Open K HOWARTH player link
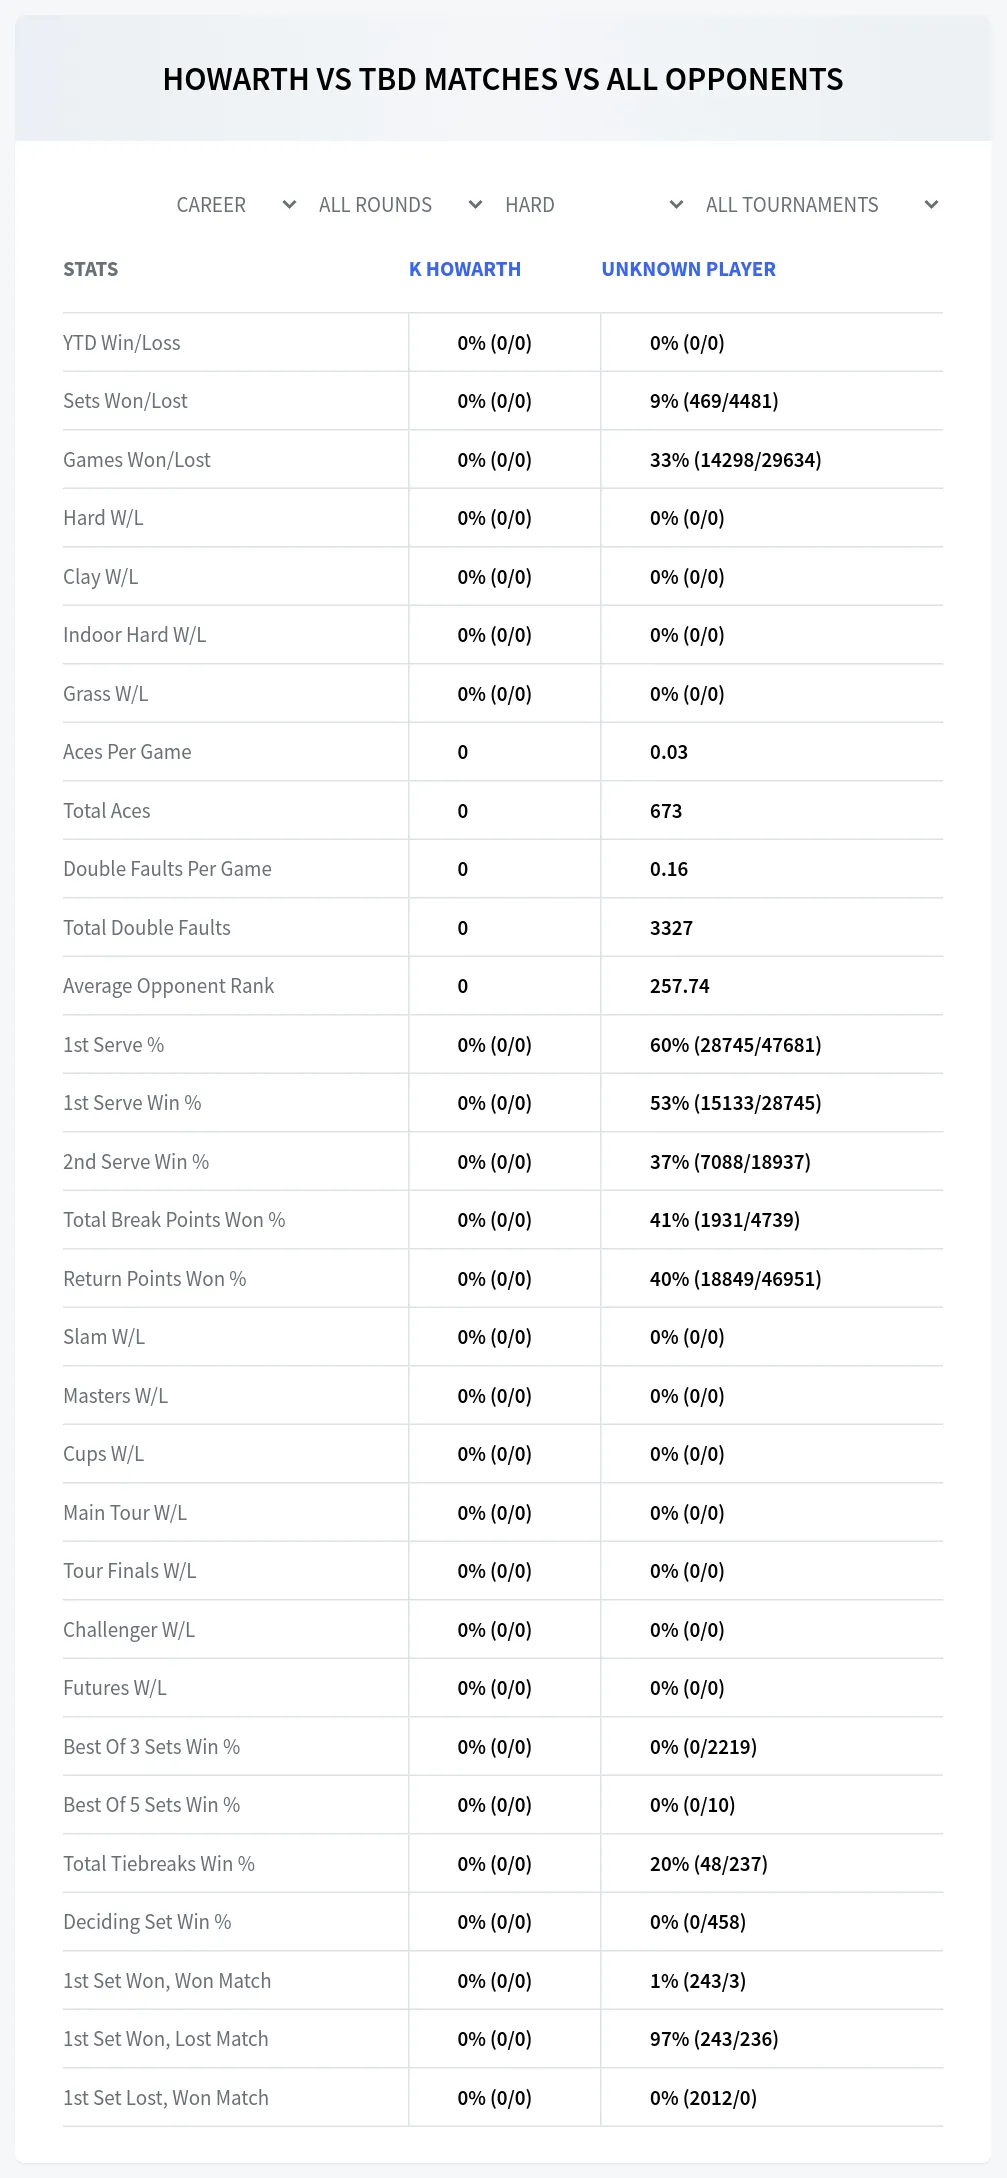 (465, 269)
